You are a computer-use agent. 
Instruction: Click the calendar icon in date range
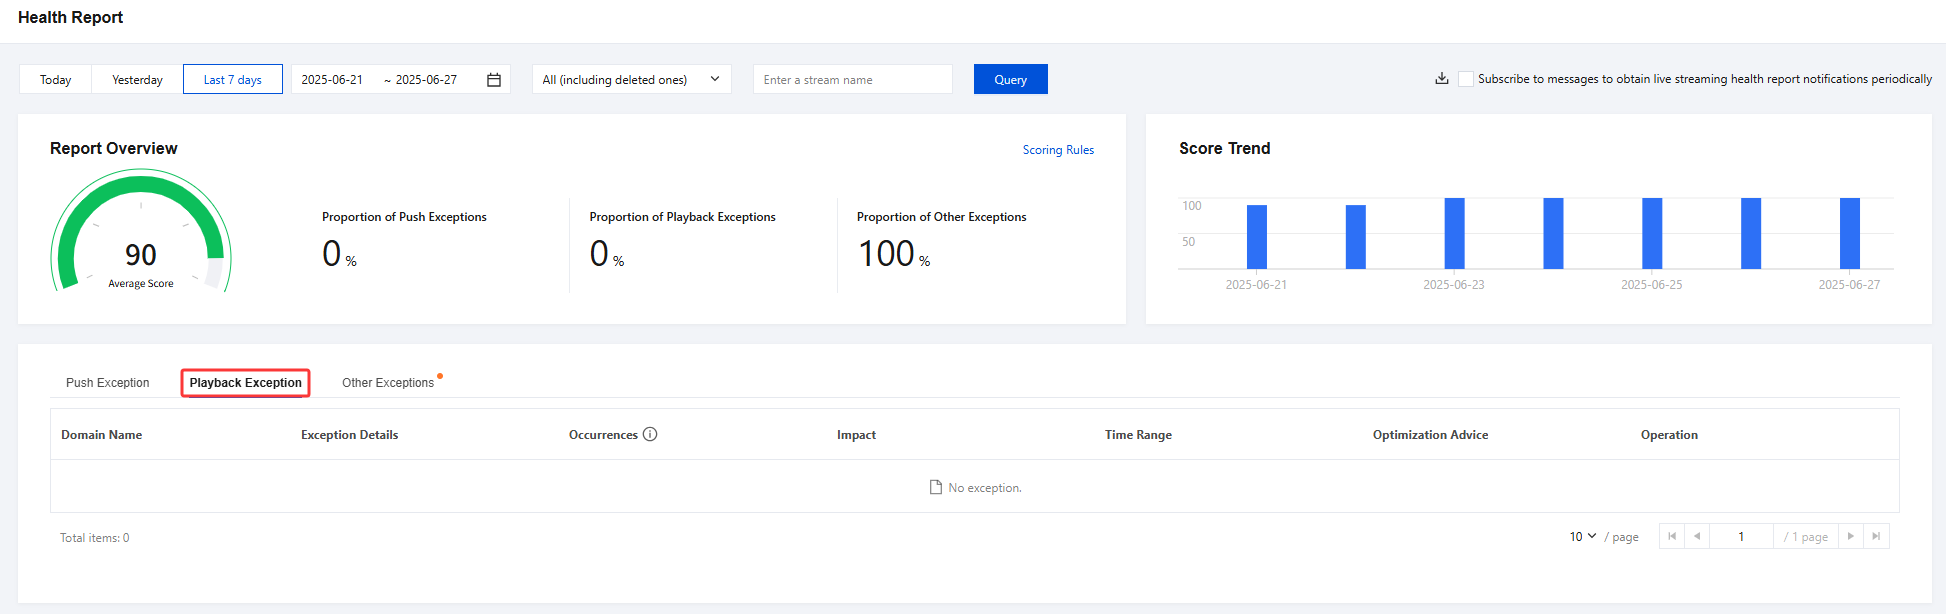[494, 80]
